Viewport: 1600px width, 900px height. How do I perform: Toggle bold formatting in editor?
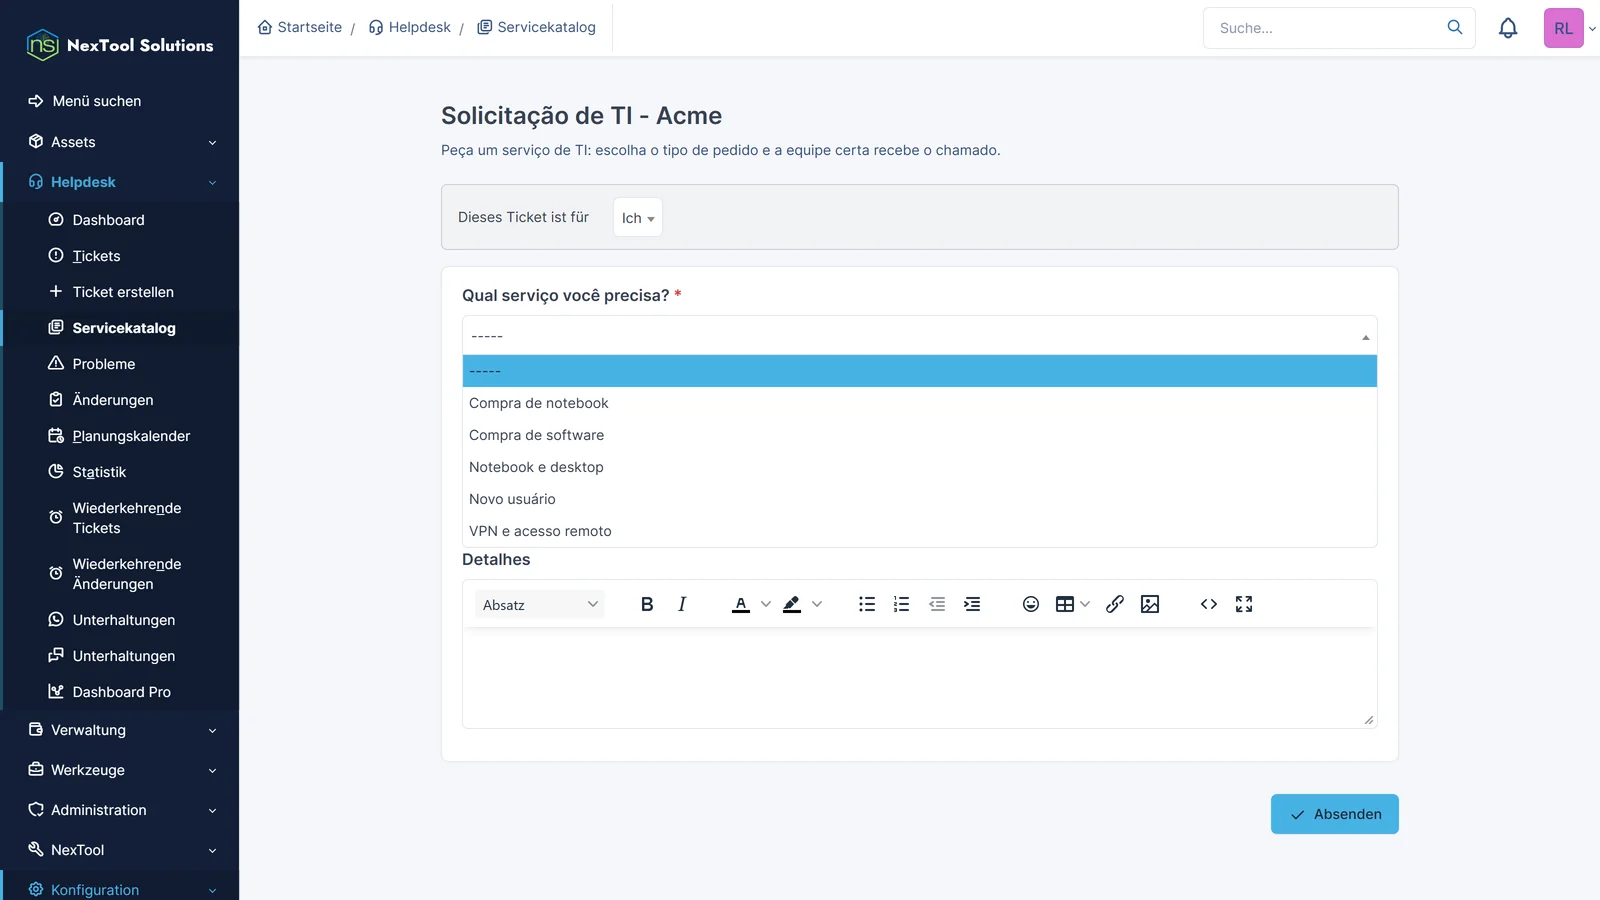point(647,604)
